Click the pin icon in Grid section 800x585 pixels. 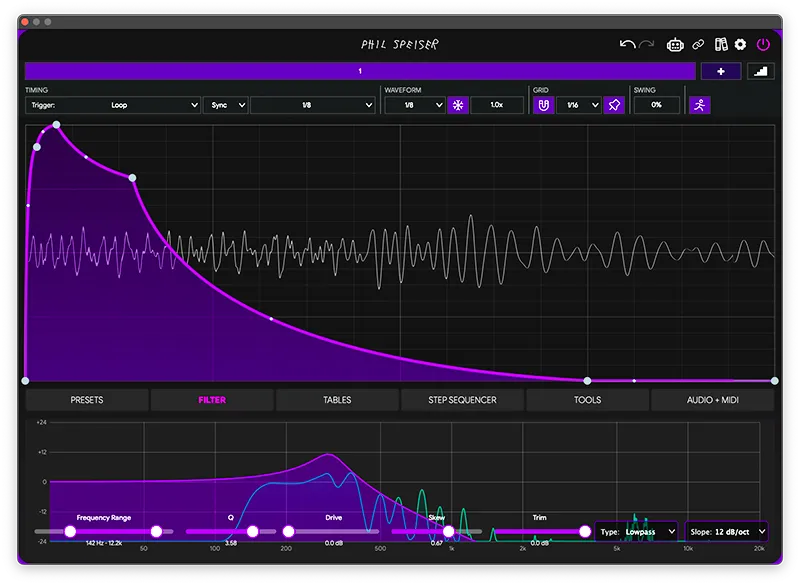614,105
